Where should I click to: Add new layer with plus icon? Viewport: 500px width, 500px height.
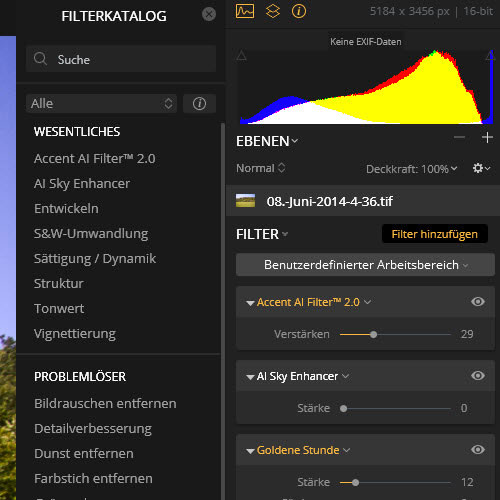(x=487, y=137)
